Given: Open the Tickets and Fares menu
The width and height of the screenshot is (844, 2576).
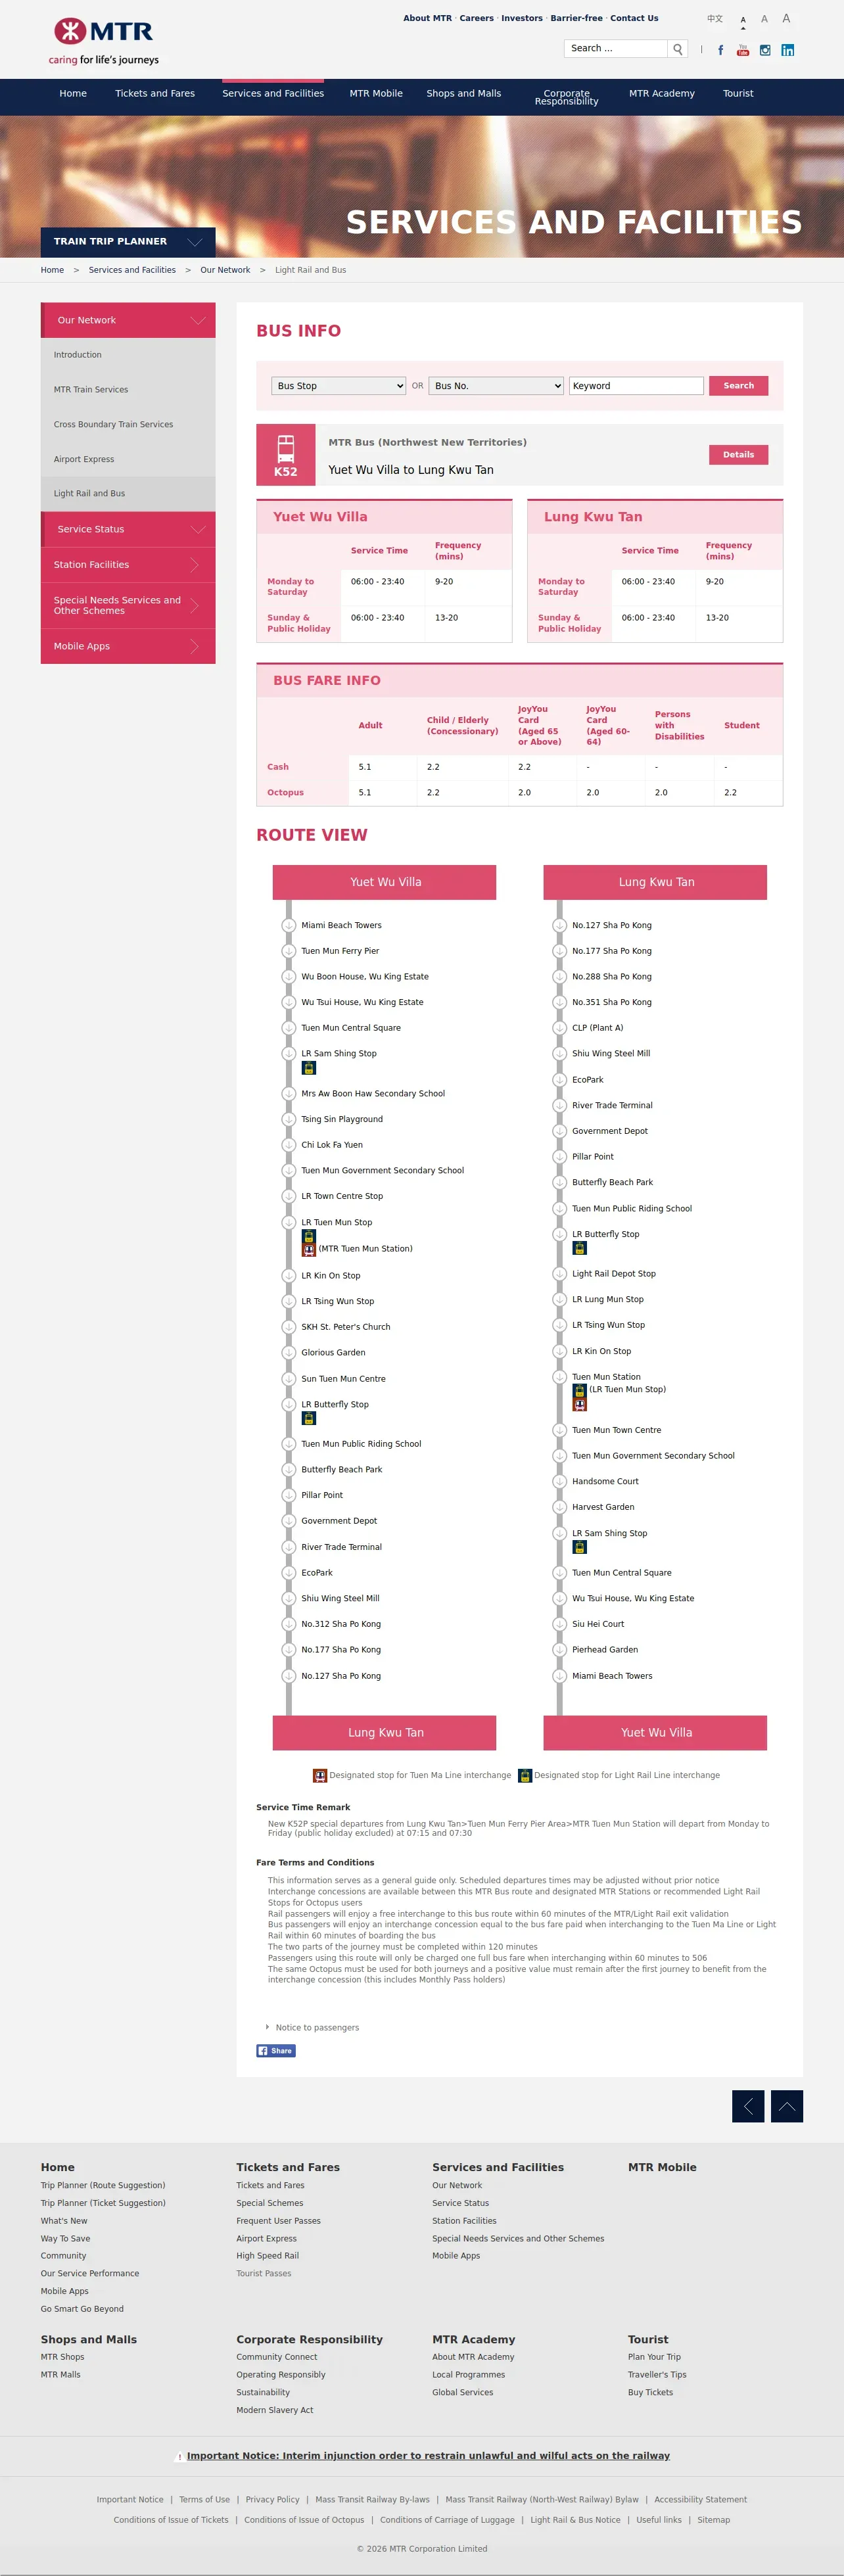Looking at the screenshot, I should point(155,94).
